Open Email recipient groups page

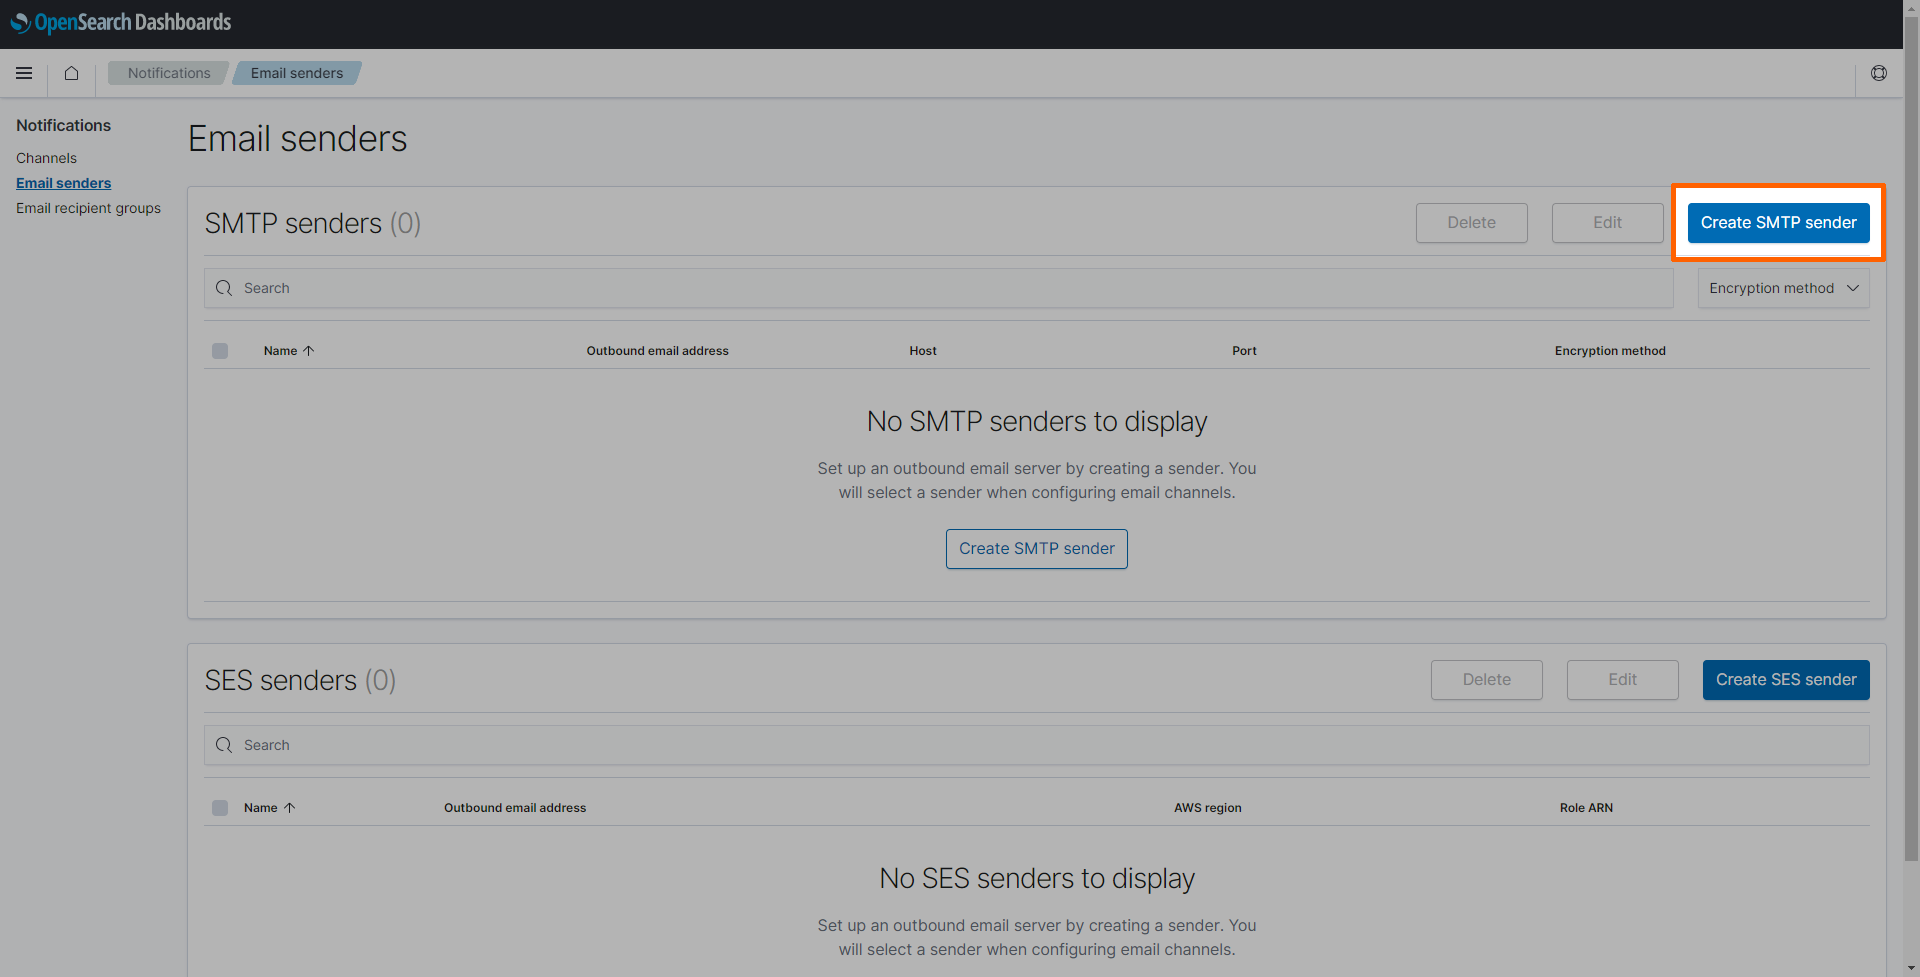pos(88,208)
